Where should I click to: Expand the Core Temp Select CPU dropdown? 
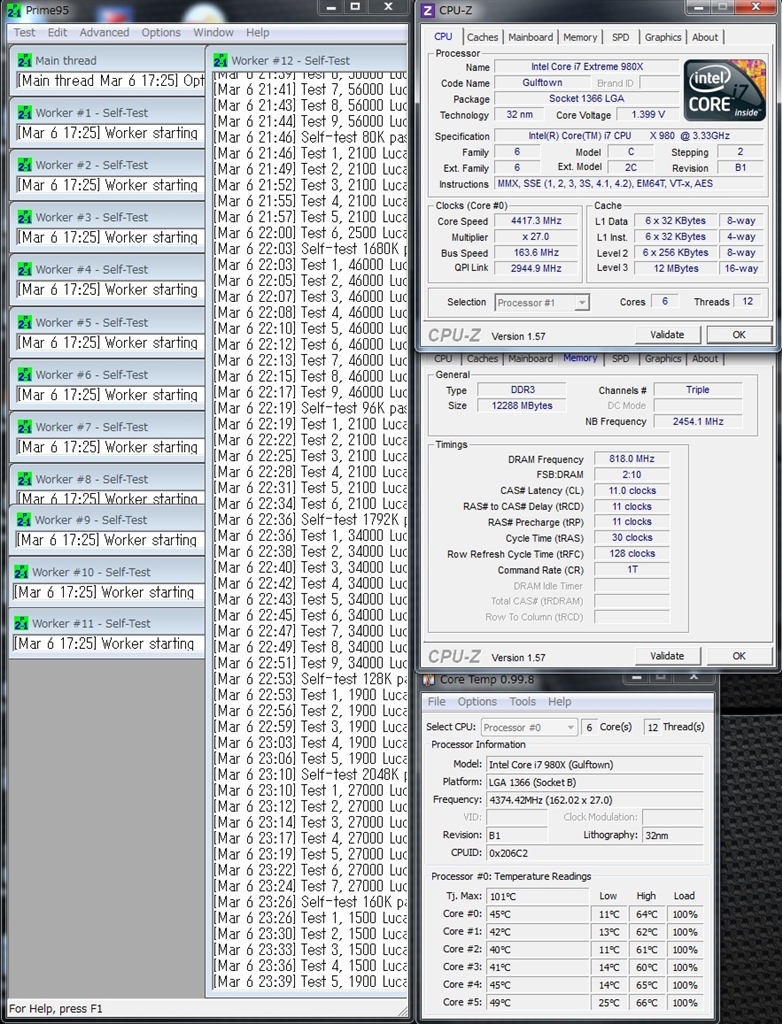click(529, 727)
